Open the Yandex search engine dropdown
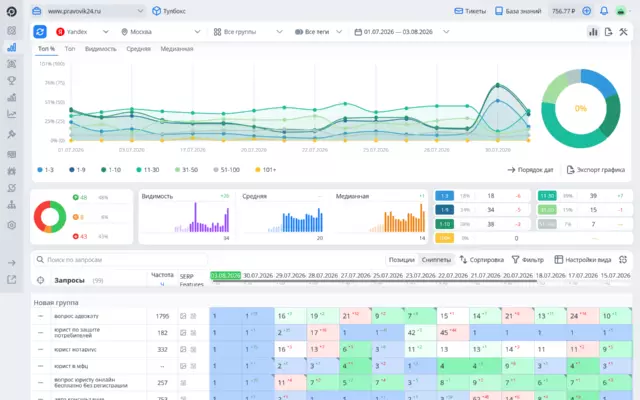This screenshot has width=640, height=400. (x=82, y=31)
